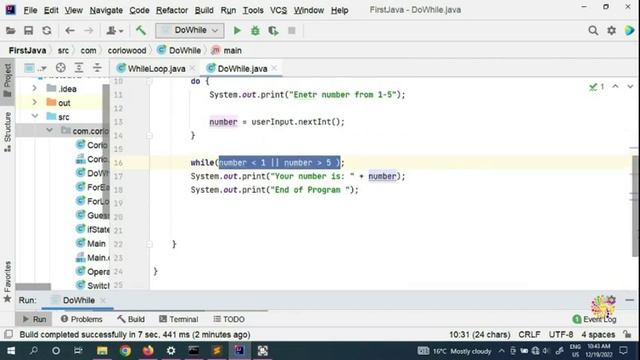Viewport: 640px width, 360px height.
Task: Click the inspection checkmark widget
Action: pos(597,87)
